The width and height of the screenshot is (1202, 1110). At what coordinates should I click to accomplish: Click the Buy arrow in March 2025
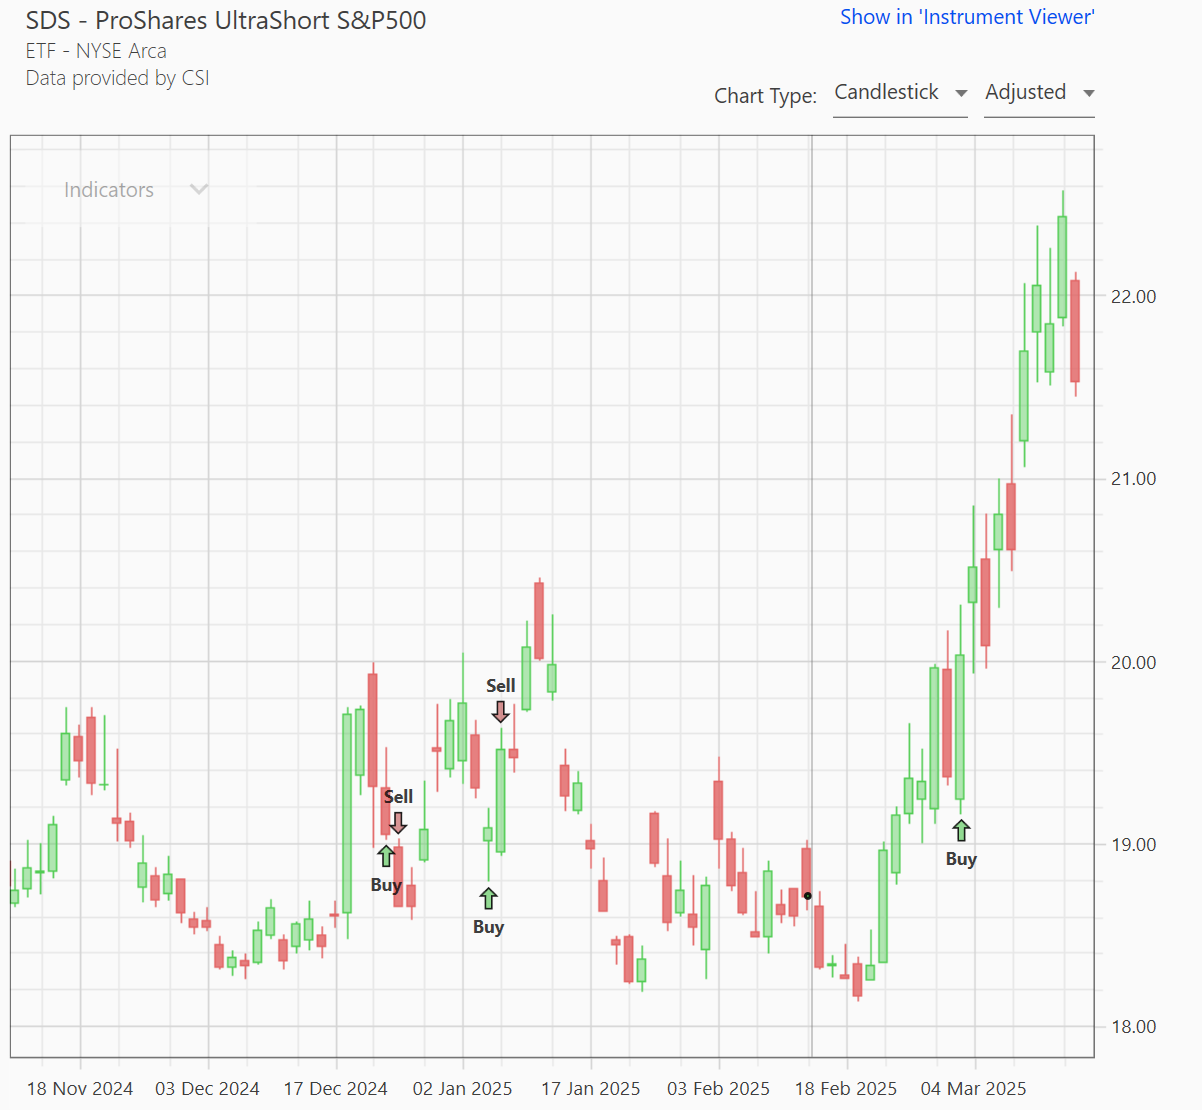click(961, 830)
